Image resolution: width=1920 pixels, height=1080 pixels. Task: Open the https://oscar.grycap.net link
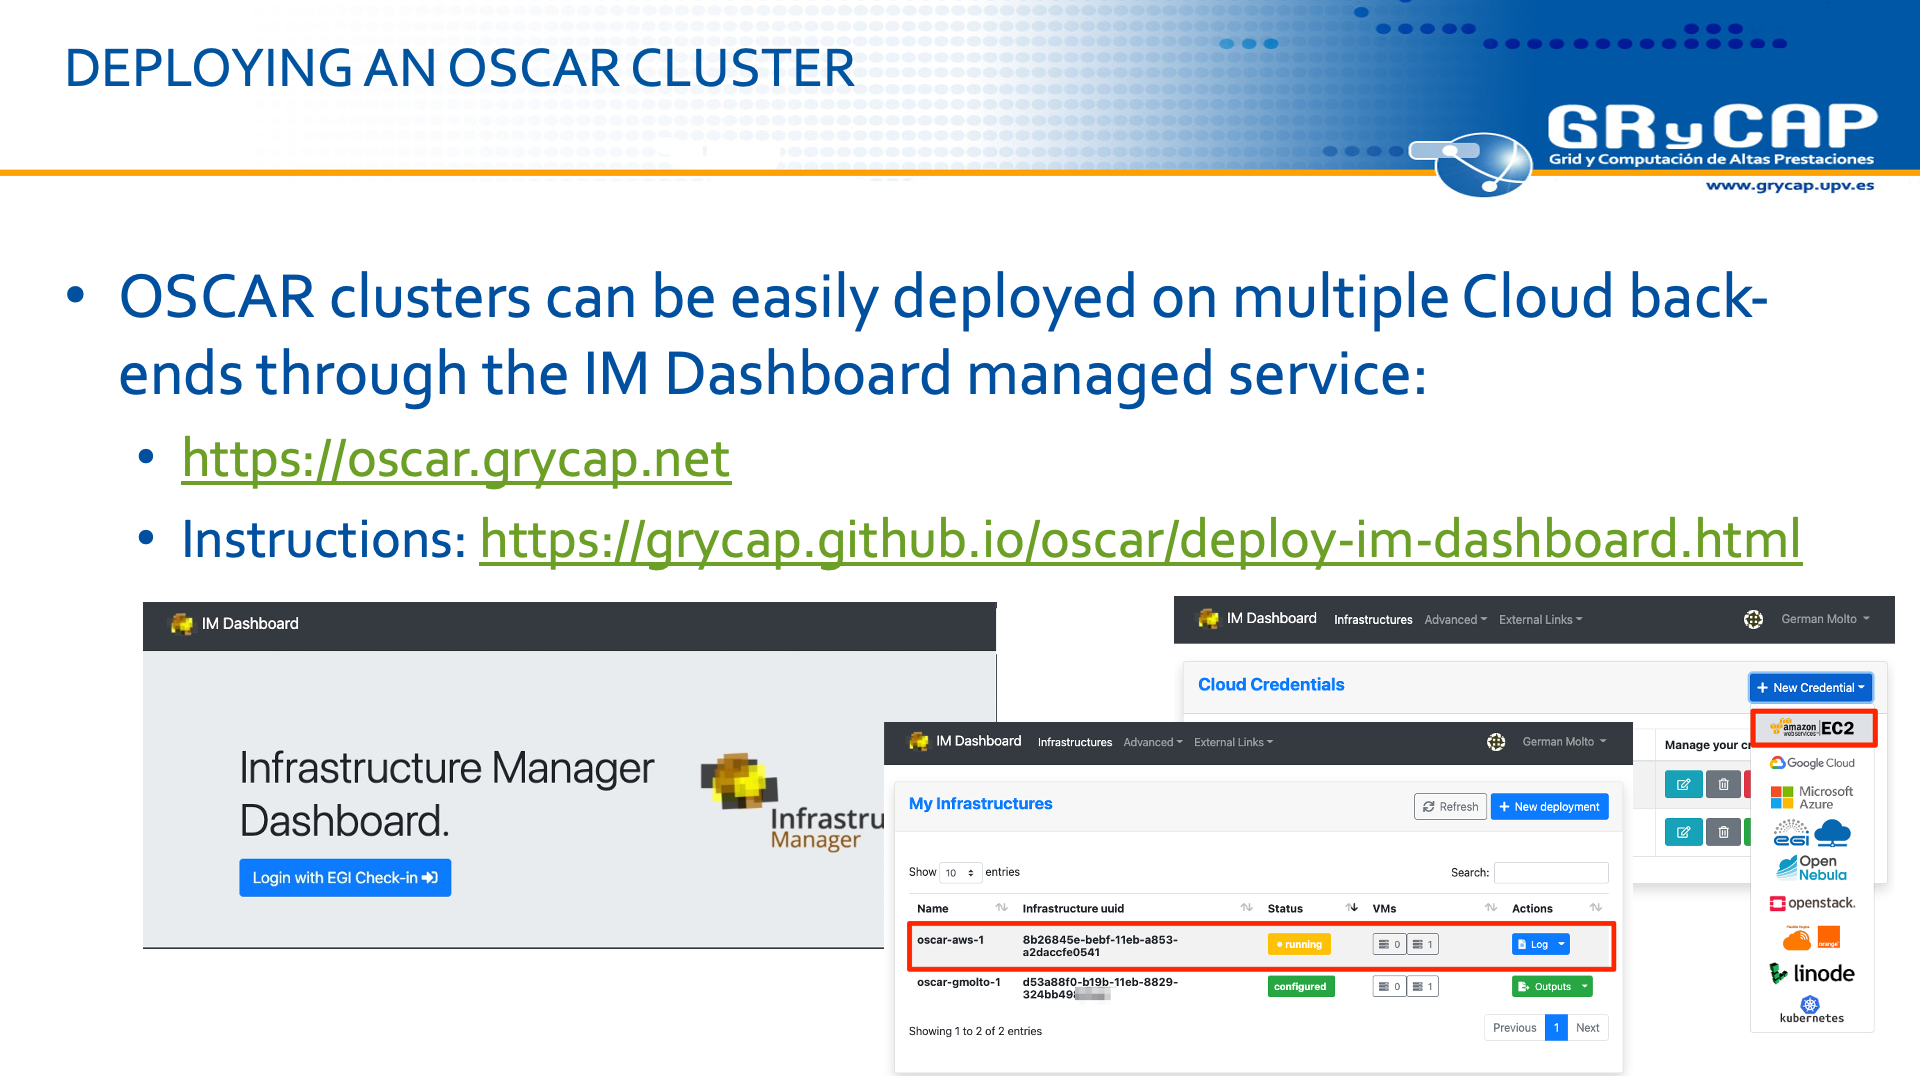coord(456,459)
